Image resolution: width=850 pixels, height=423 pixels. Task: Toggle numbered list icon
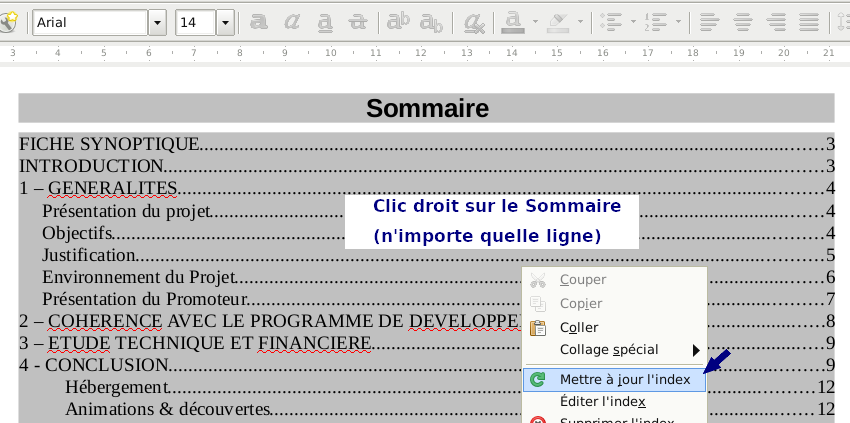coord(655,22)
